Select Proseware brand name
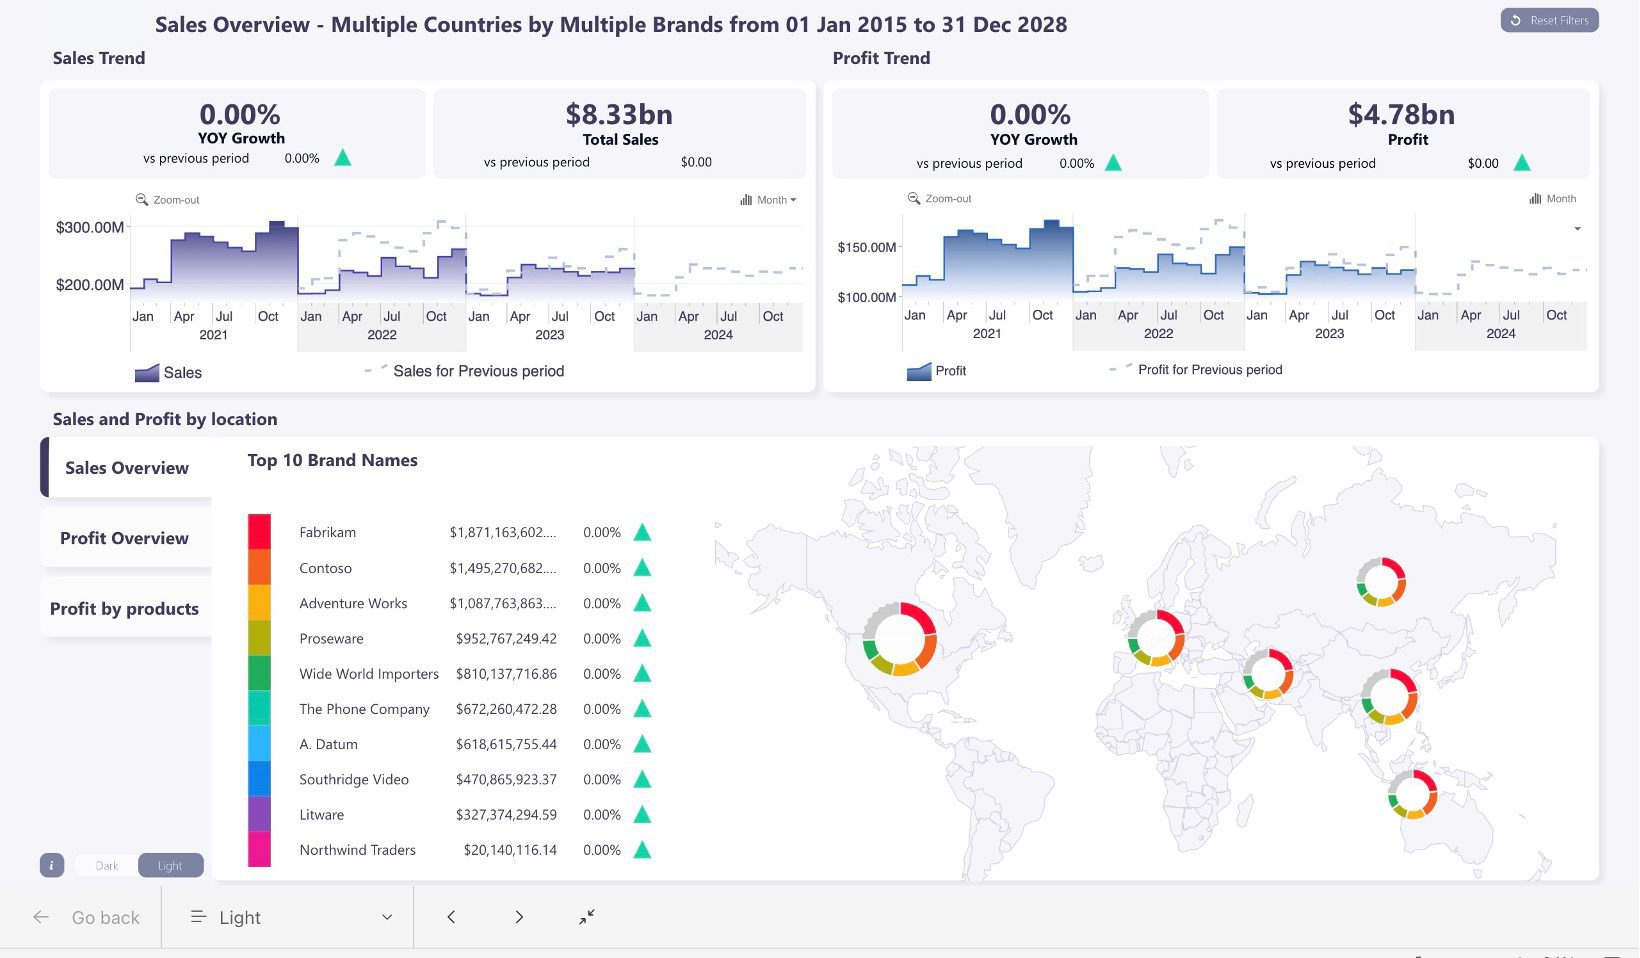This screenshot has width=1640, height=958. (x=331, y=638)
